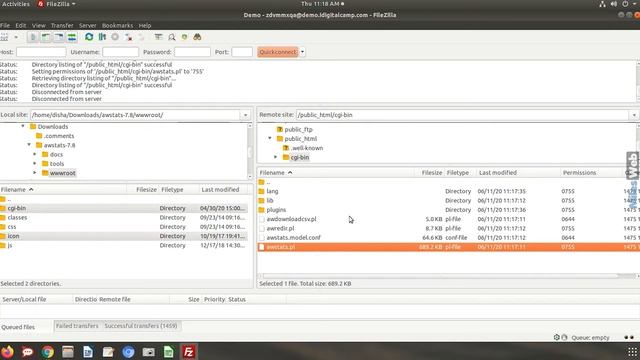Sort remote list by Last modified column
This screenshot has width=640, height=360.
click(x=498, y=173)
